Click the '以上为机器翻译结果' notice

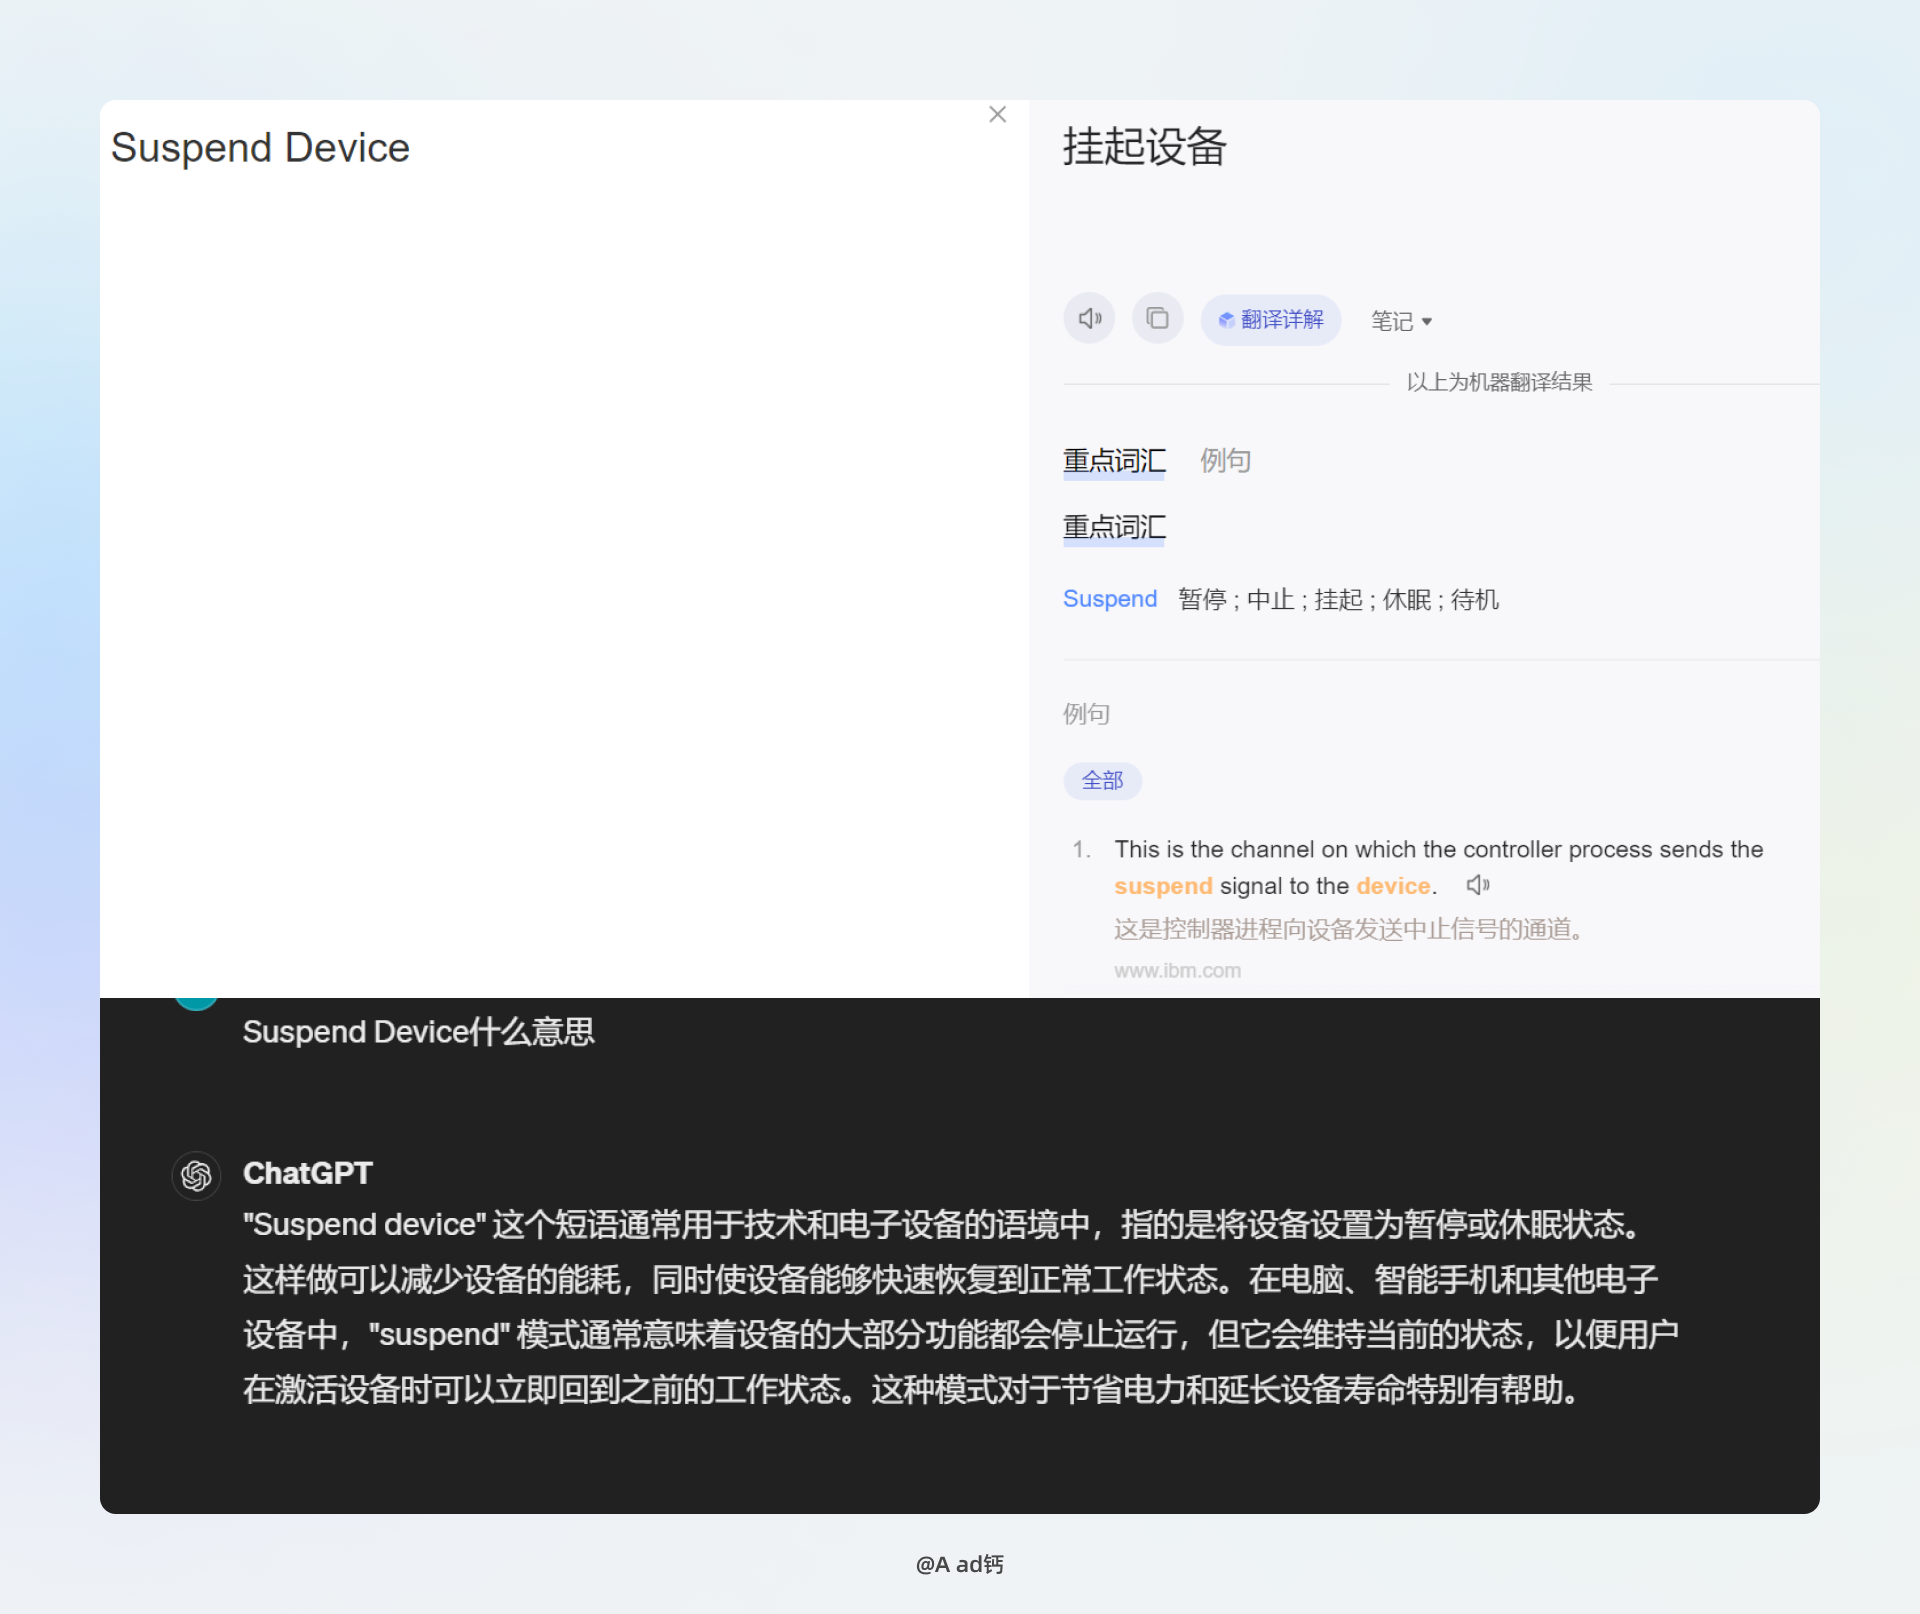tap(1499, 382)
